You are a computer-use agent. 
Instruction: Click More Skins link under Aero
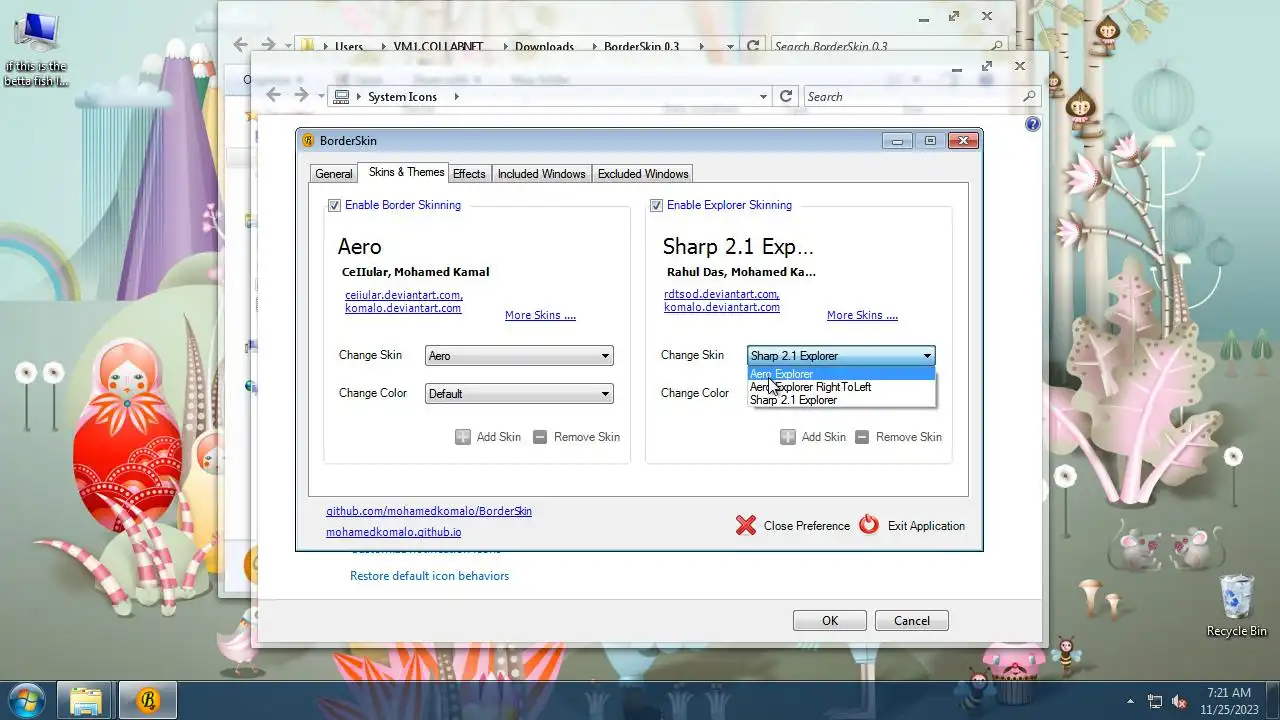pyautogui.click(x=540, y=315)
